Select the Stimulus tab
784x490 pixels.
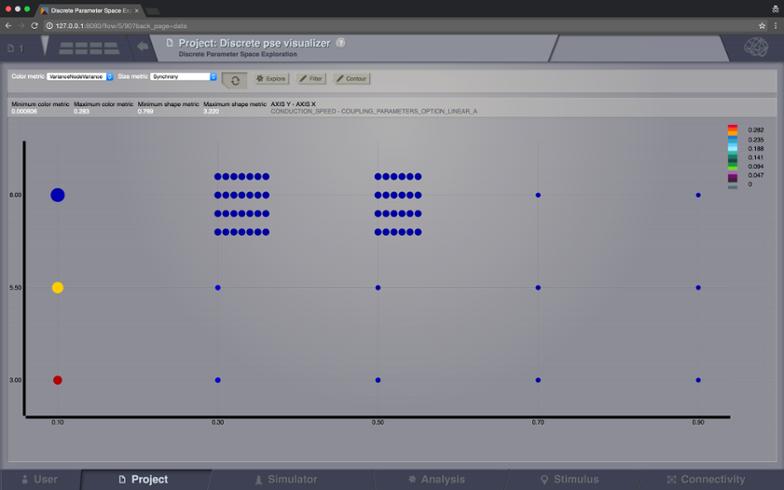[x=569, y=480]
